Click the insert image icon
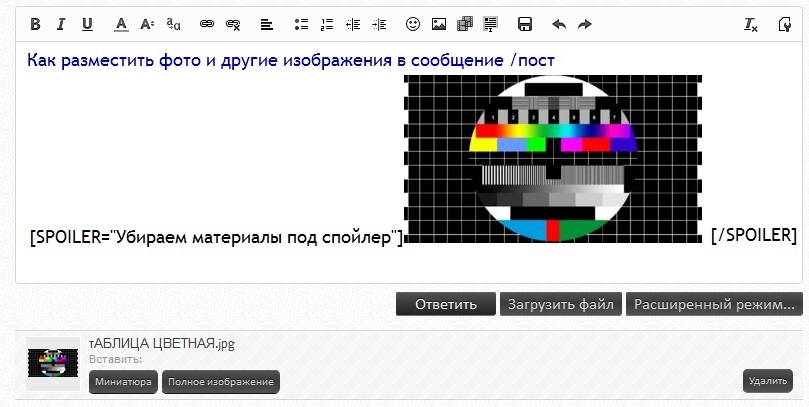This screenshot has height=407, width=809. [439, 24]
